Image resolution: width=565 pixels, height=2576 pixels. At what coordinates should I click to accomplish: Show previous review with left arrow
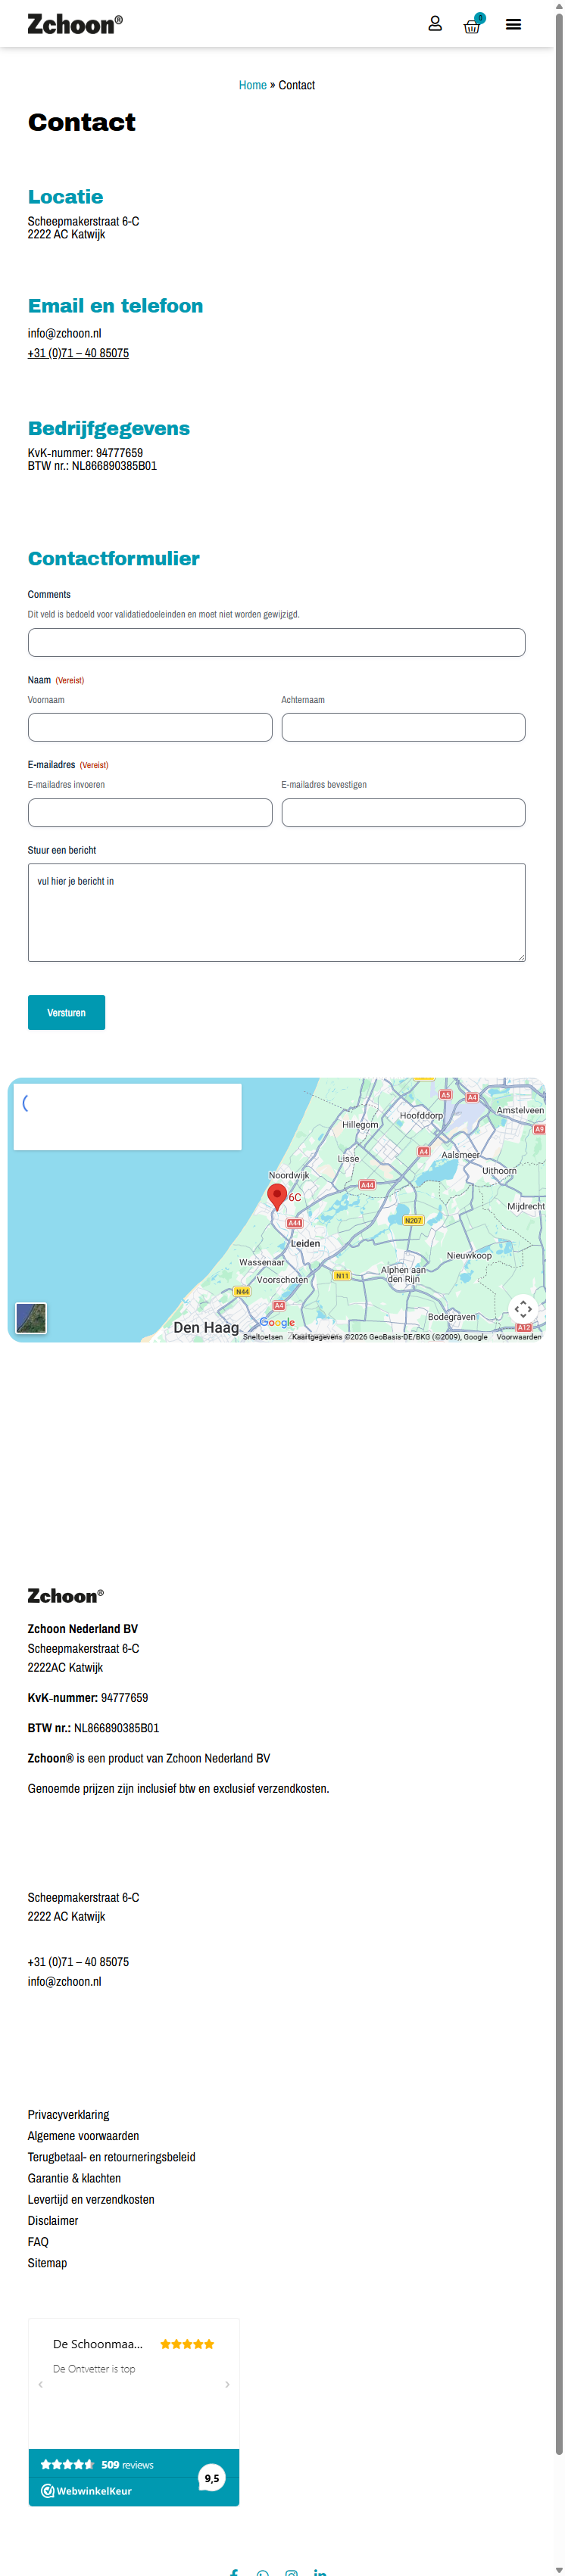[40, 2384]
